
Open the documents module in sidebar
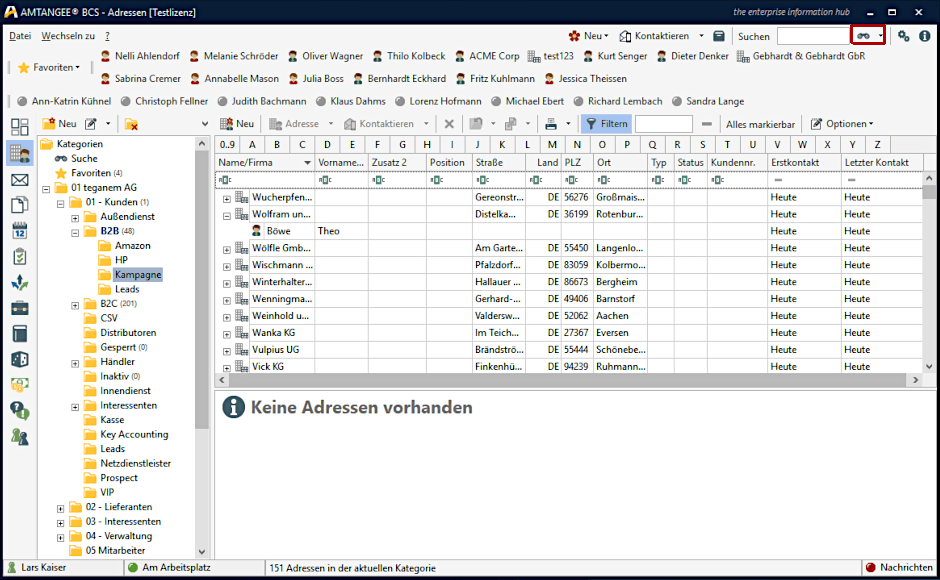coord(19,205)
